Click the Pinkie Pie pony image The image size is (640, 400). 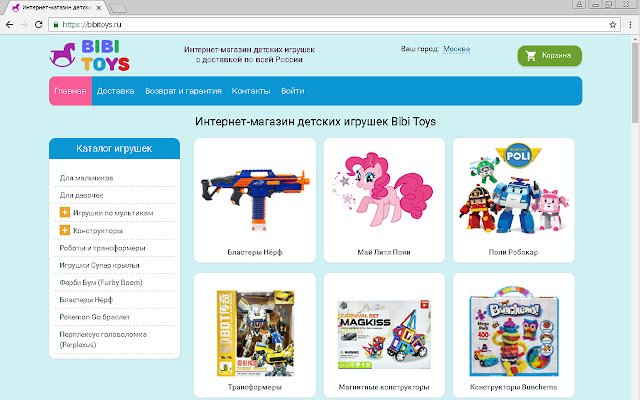pyautogui.click(x=384, y=189)
